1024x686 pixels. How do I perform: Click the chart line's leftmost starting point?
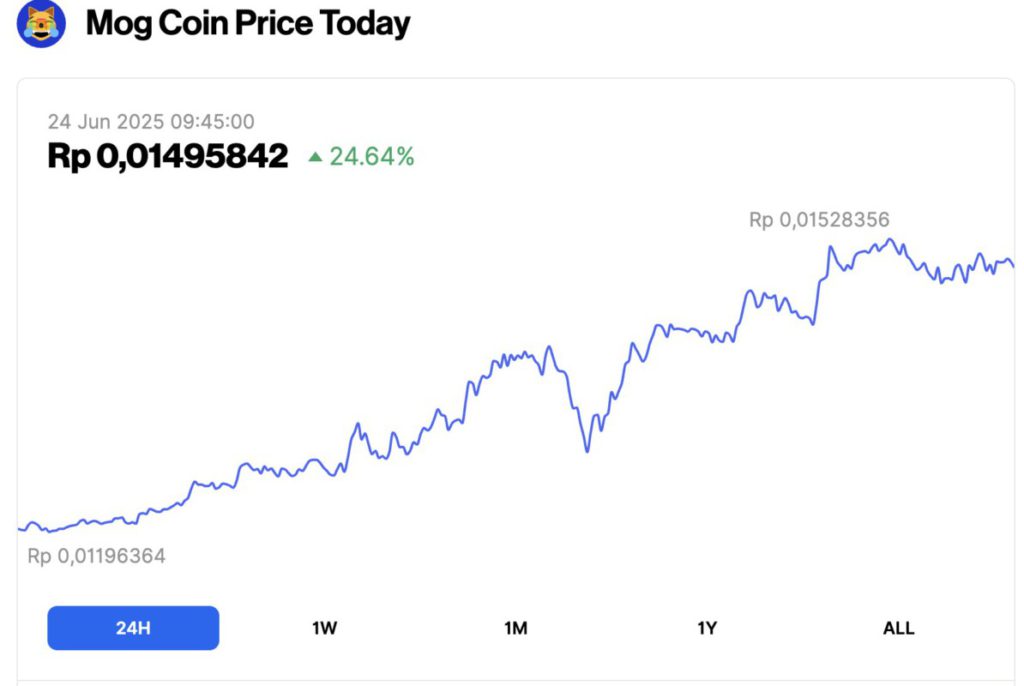pyautogui.click(x=19, y=527)
